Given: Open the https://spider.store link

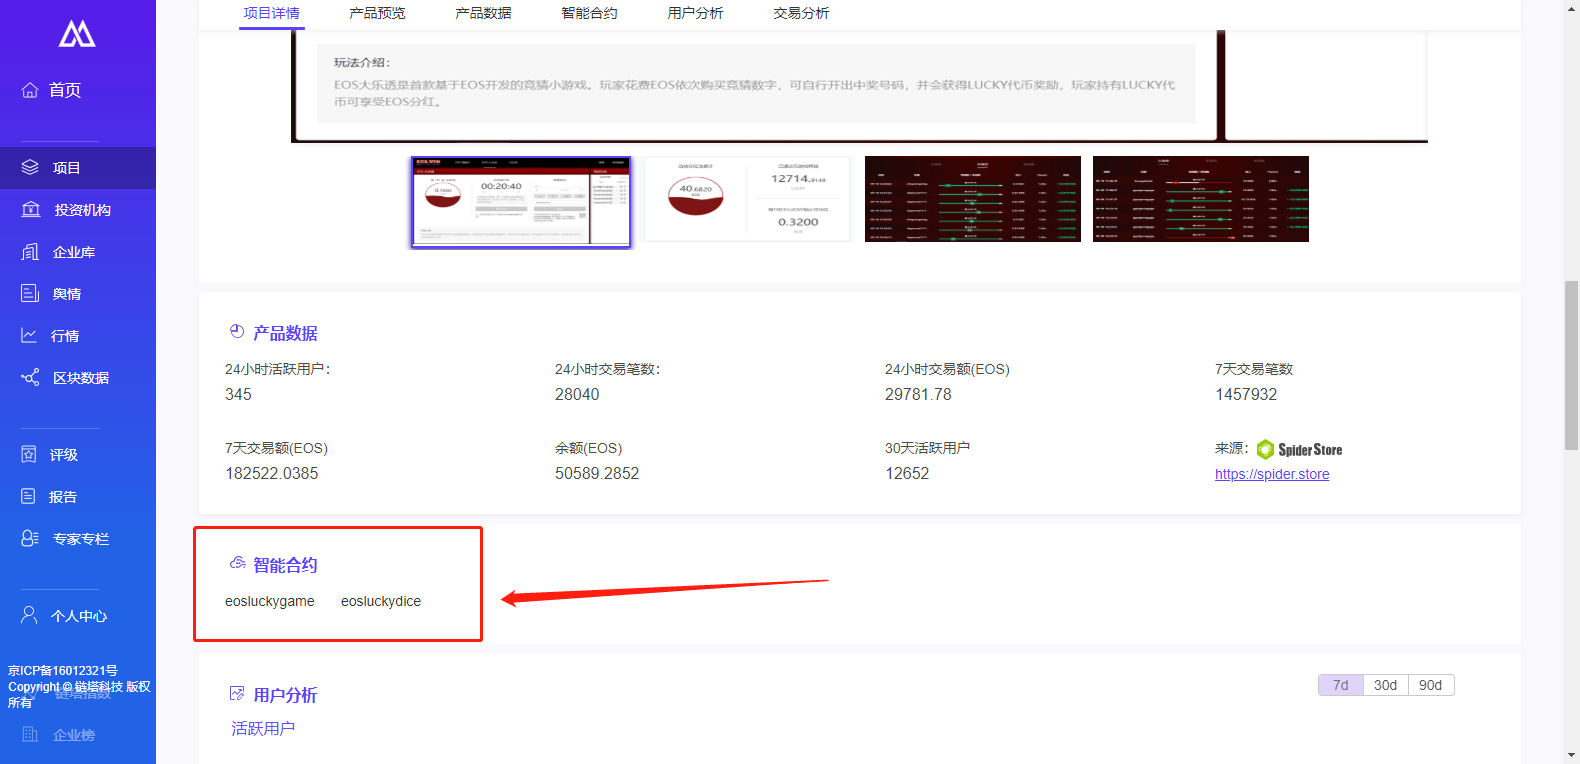Looking at the screenshot, I should [x=1272, y=474].
